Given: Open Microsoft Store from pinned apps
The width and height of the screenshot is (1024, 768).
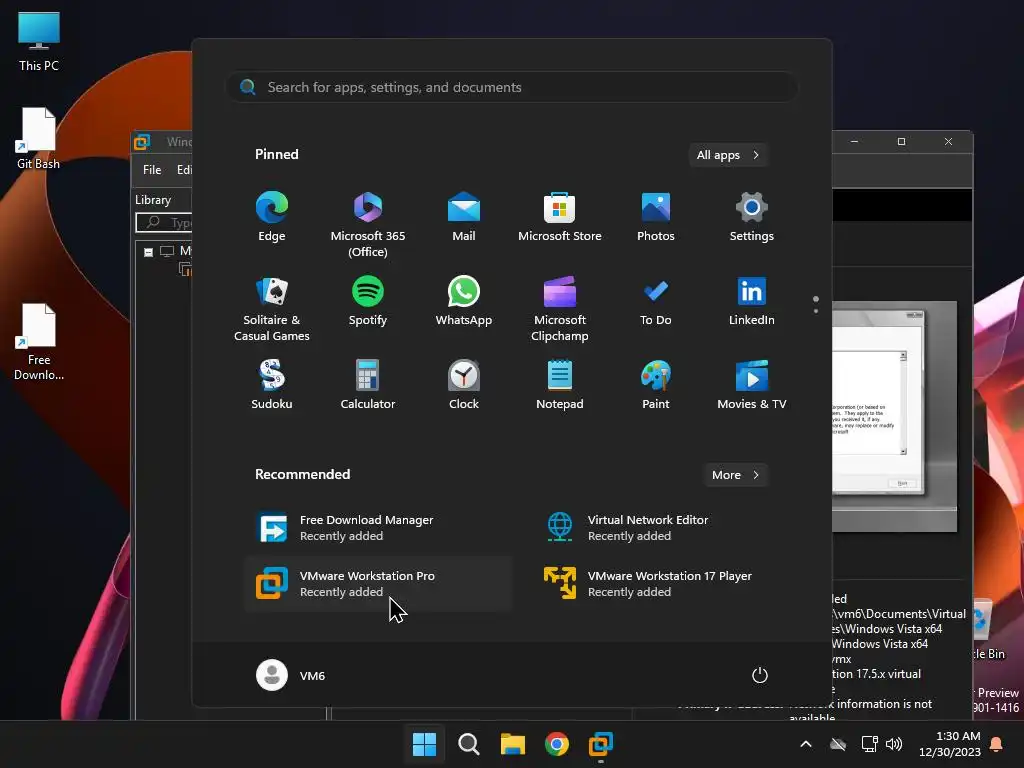Looking at the screenshot, I should click(560, 217).
